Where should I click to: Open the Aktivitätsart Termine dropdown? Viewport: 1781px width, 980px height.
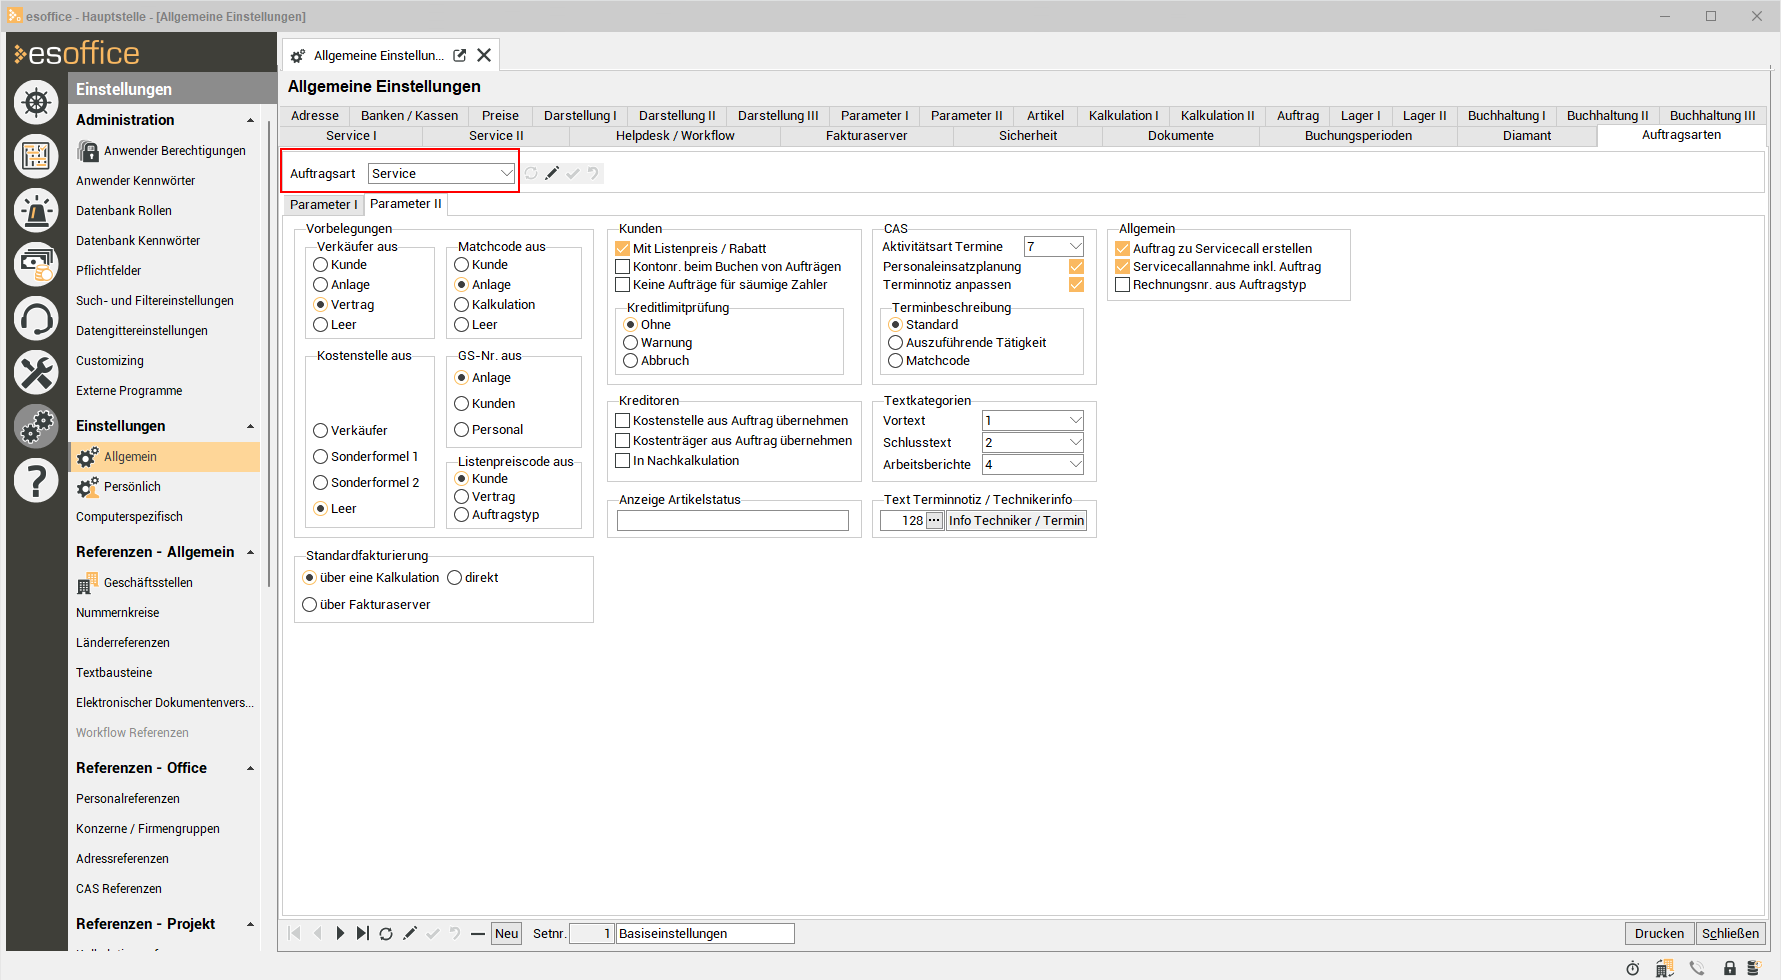(x=1075, y=247)
